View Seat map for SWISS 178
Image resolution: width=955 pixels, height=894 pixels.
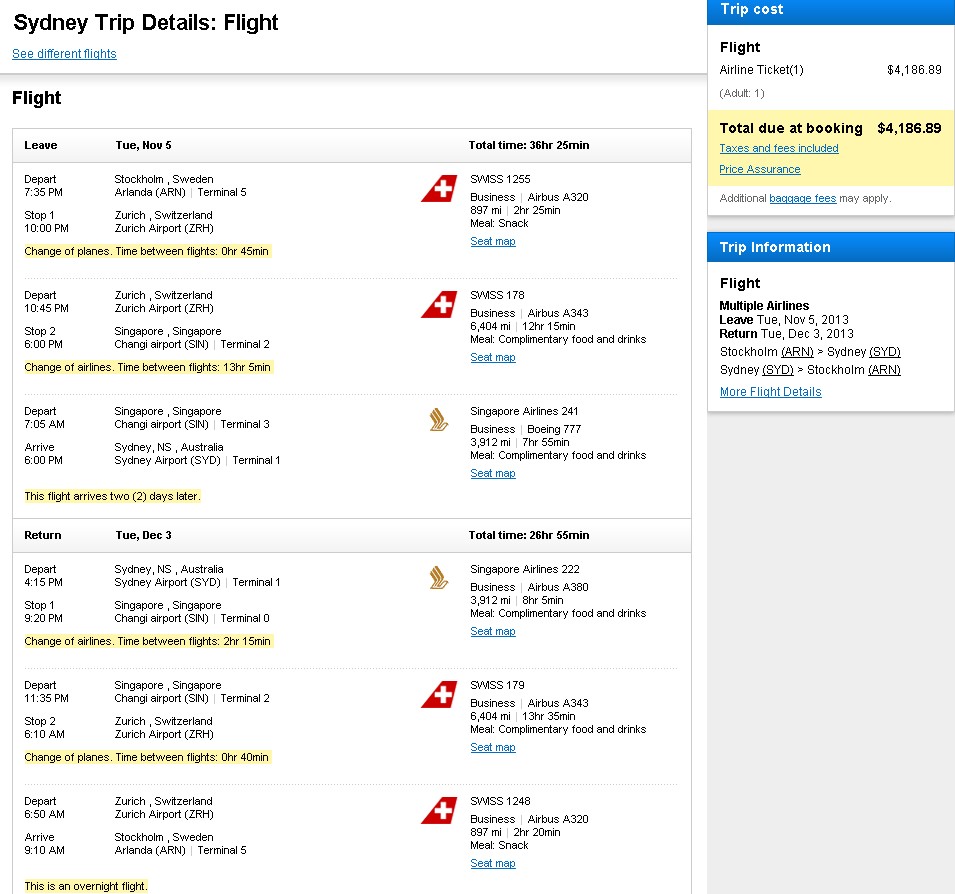[493, 357]
